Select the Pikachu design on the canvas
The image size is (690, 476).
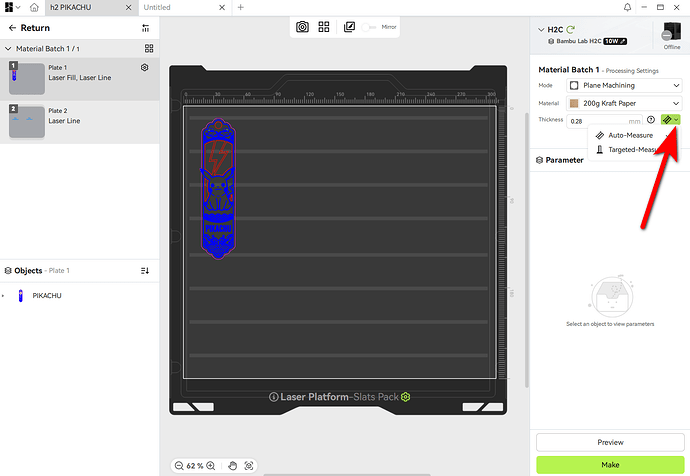click(218, 189)
